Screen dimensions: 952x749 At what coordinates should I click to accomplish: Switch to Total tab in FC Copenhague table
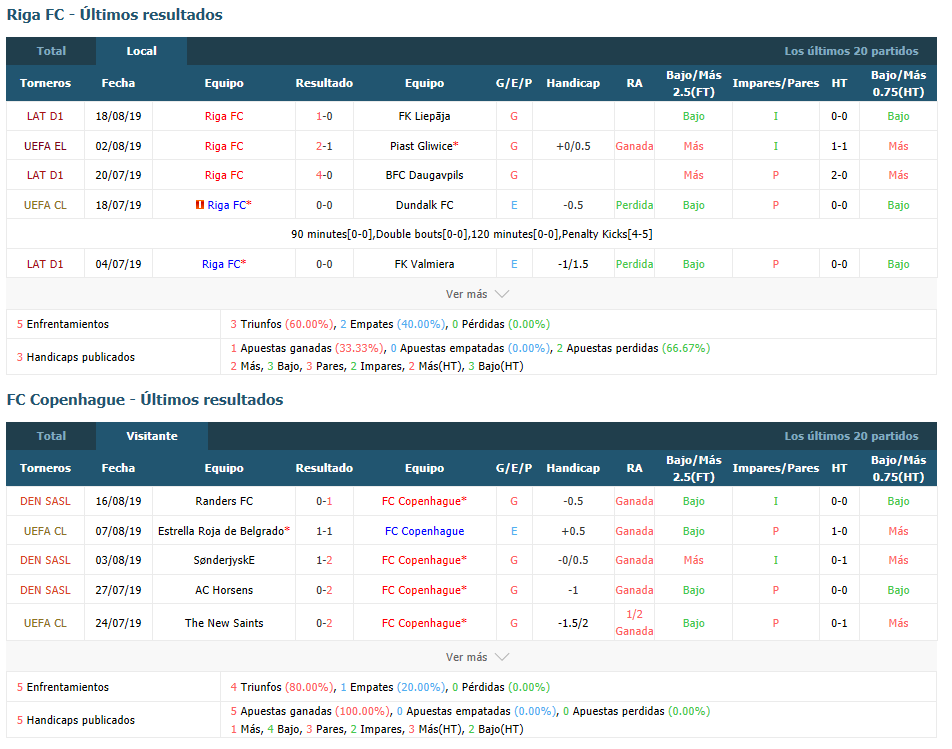[51, 436]
